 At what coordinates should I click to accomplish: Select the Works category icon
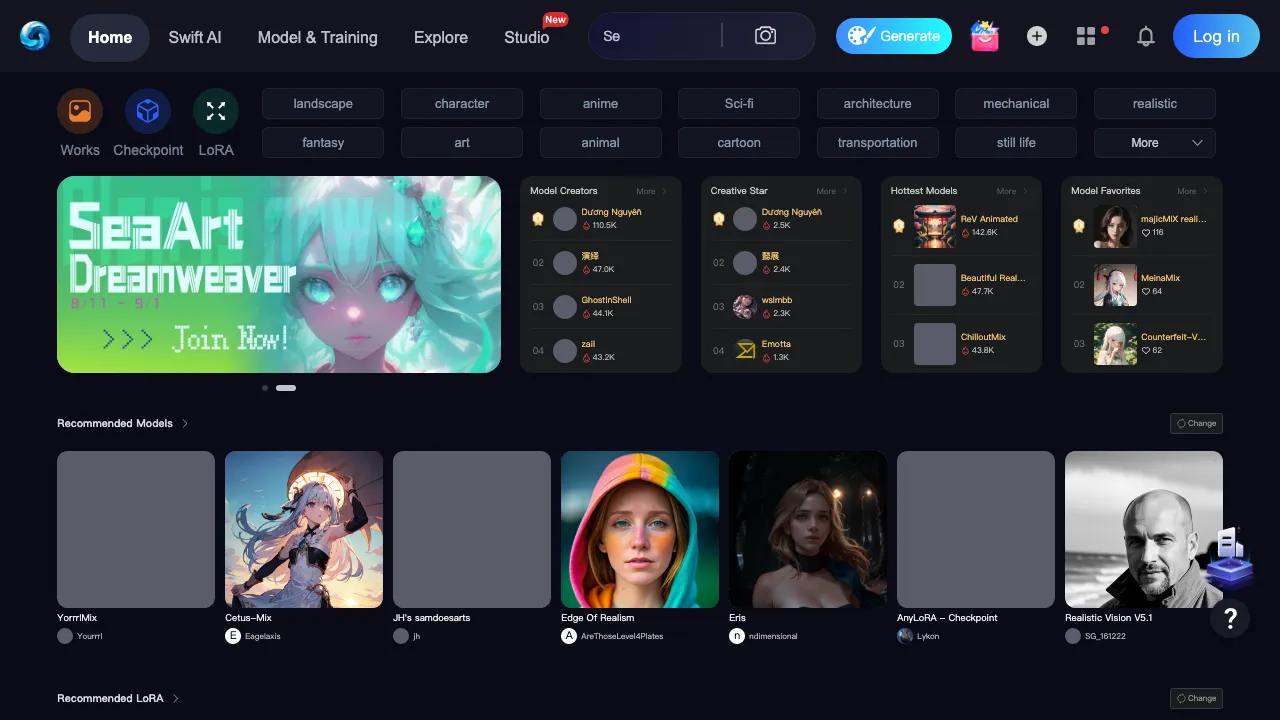click(x=80, y=111)
